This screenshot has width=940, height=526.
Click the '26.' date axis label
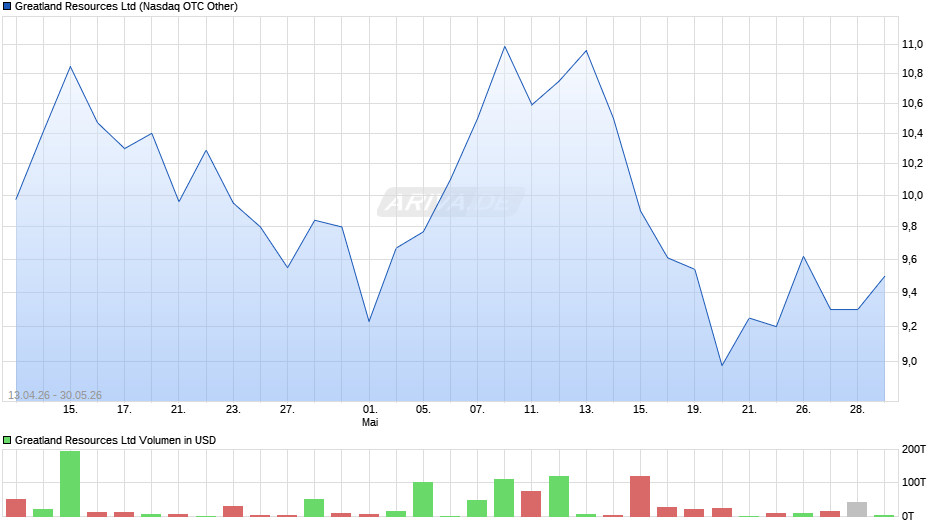(x=803, y=410)
